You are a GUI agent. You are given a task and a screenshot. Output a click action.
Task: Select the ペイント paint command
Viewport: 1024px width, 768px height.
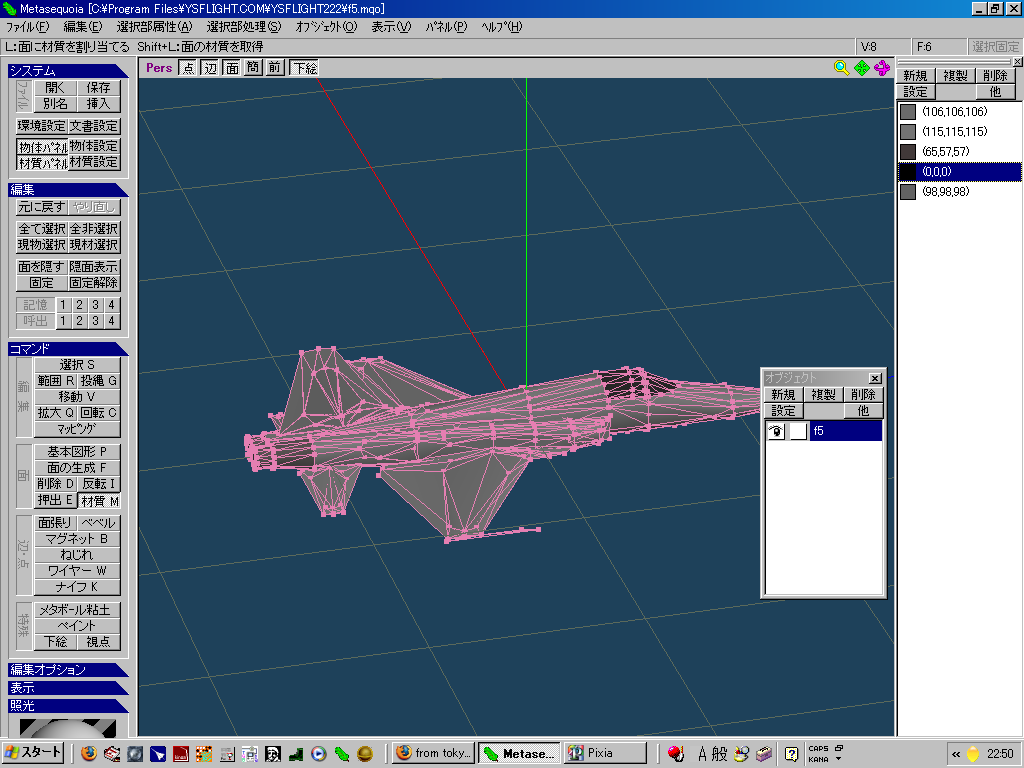[77, 626]
